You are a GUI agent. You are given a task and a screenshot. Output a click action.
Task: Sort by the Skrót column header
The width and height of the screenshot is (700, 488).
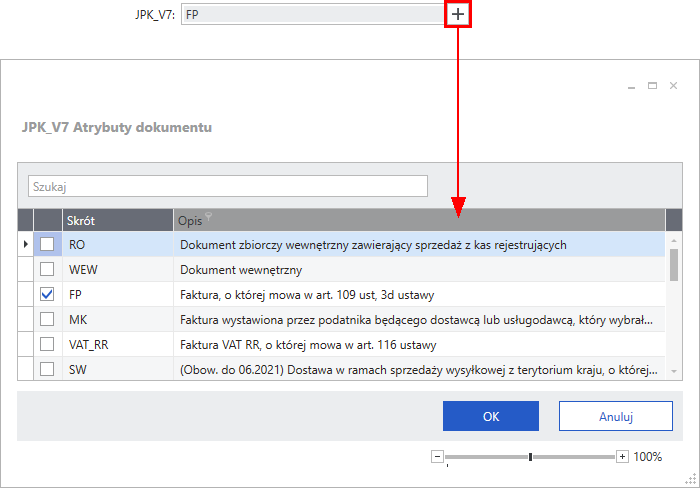coord(116,220)
